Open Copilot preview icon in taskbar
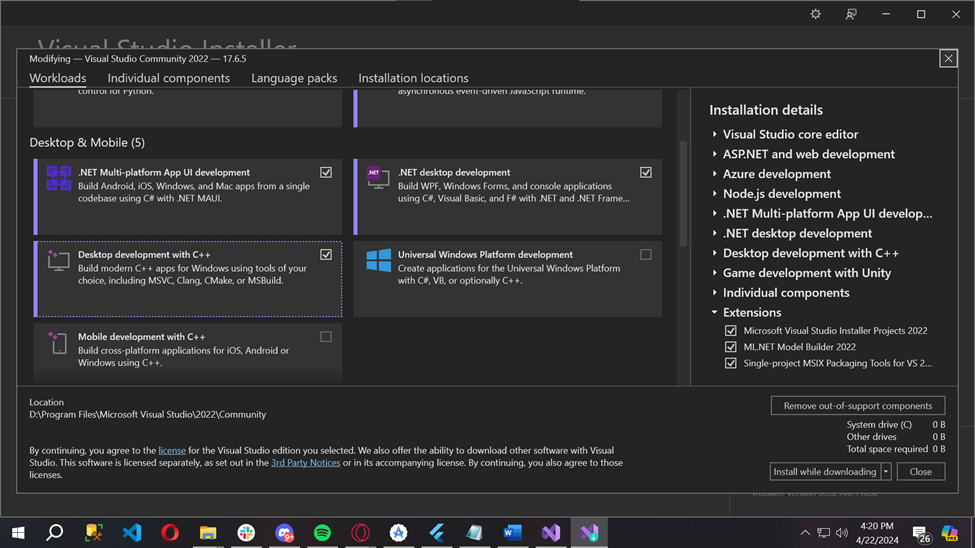Image resolution: width=975 pixels, height=548 pixels. 950,532
